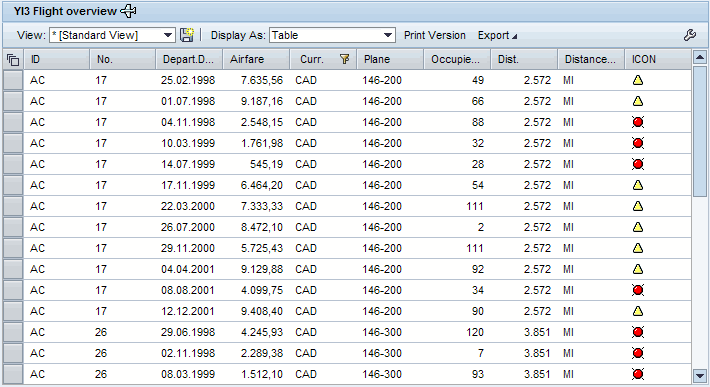Click the red light icon for 08.08.2001 flight
The height and width of the screenshot is (387, 710).
pos(638,290)
